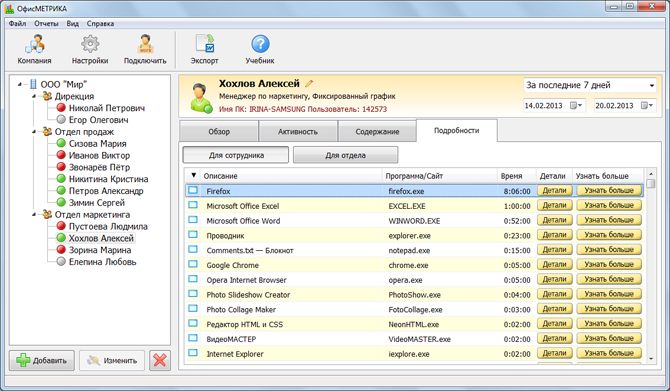
Task: Open the Компания toolbar icon
Action: pos(35,44)
